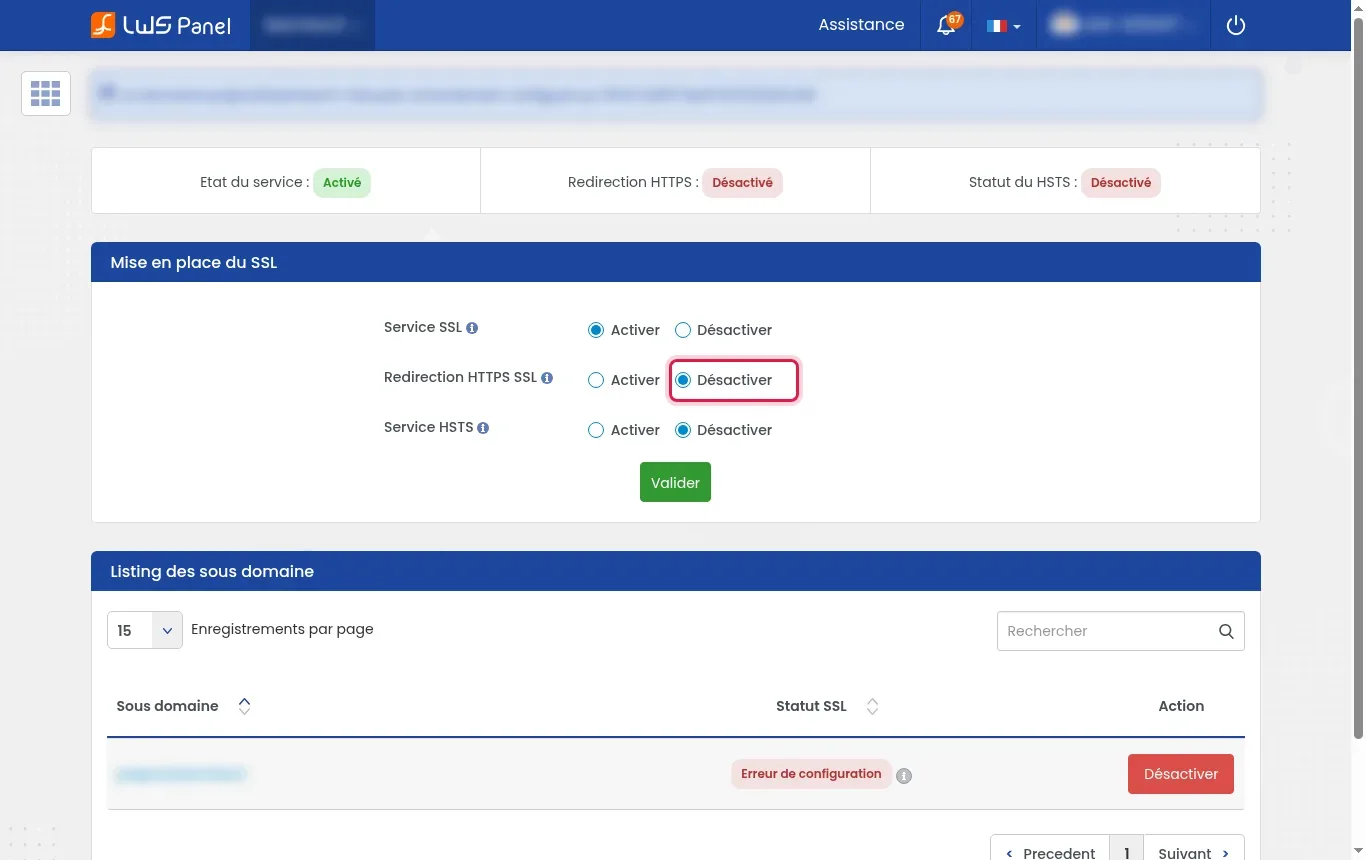Click the power logout icon
Image resolution: width=1366 pixels, height=860 pixels.
(1236, 25)
